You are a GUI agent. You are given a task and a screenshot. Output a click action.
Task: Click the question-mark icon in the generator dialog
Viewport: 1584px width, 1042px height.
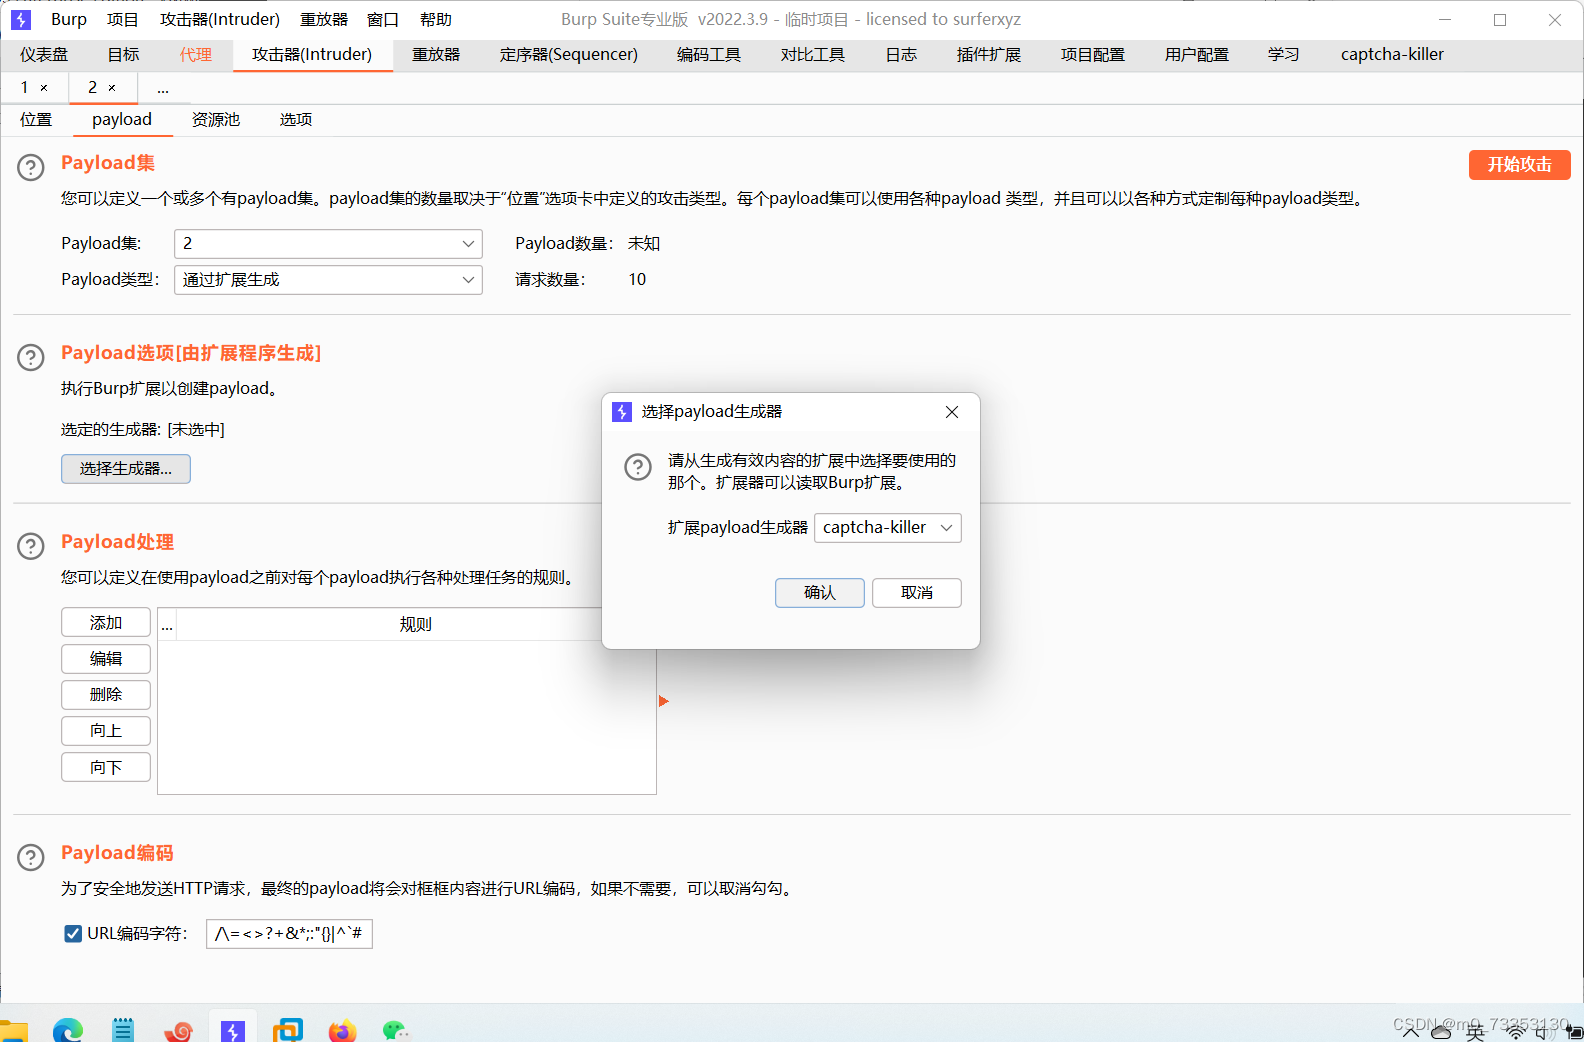(x=638, y=466)
